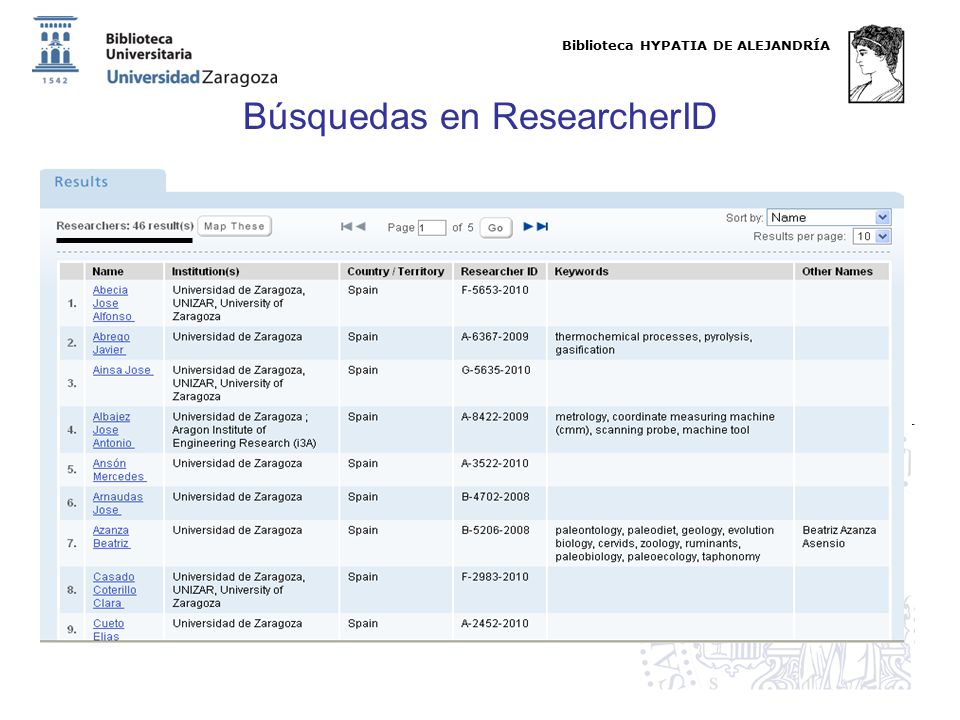
Task: Open the Results per page dropdown
Action: (872, 236)
